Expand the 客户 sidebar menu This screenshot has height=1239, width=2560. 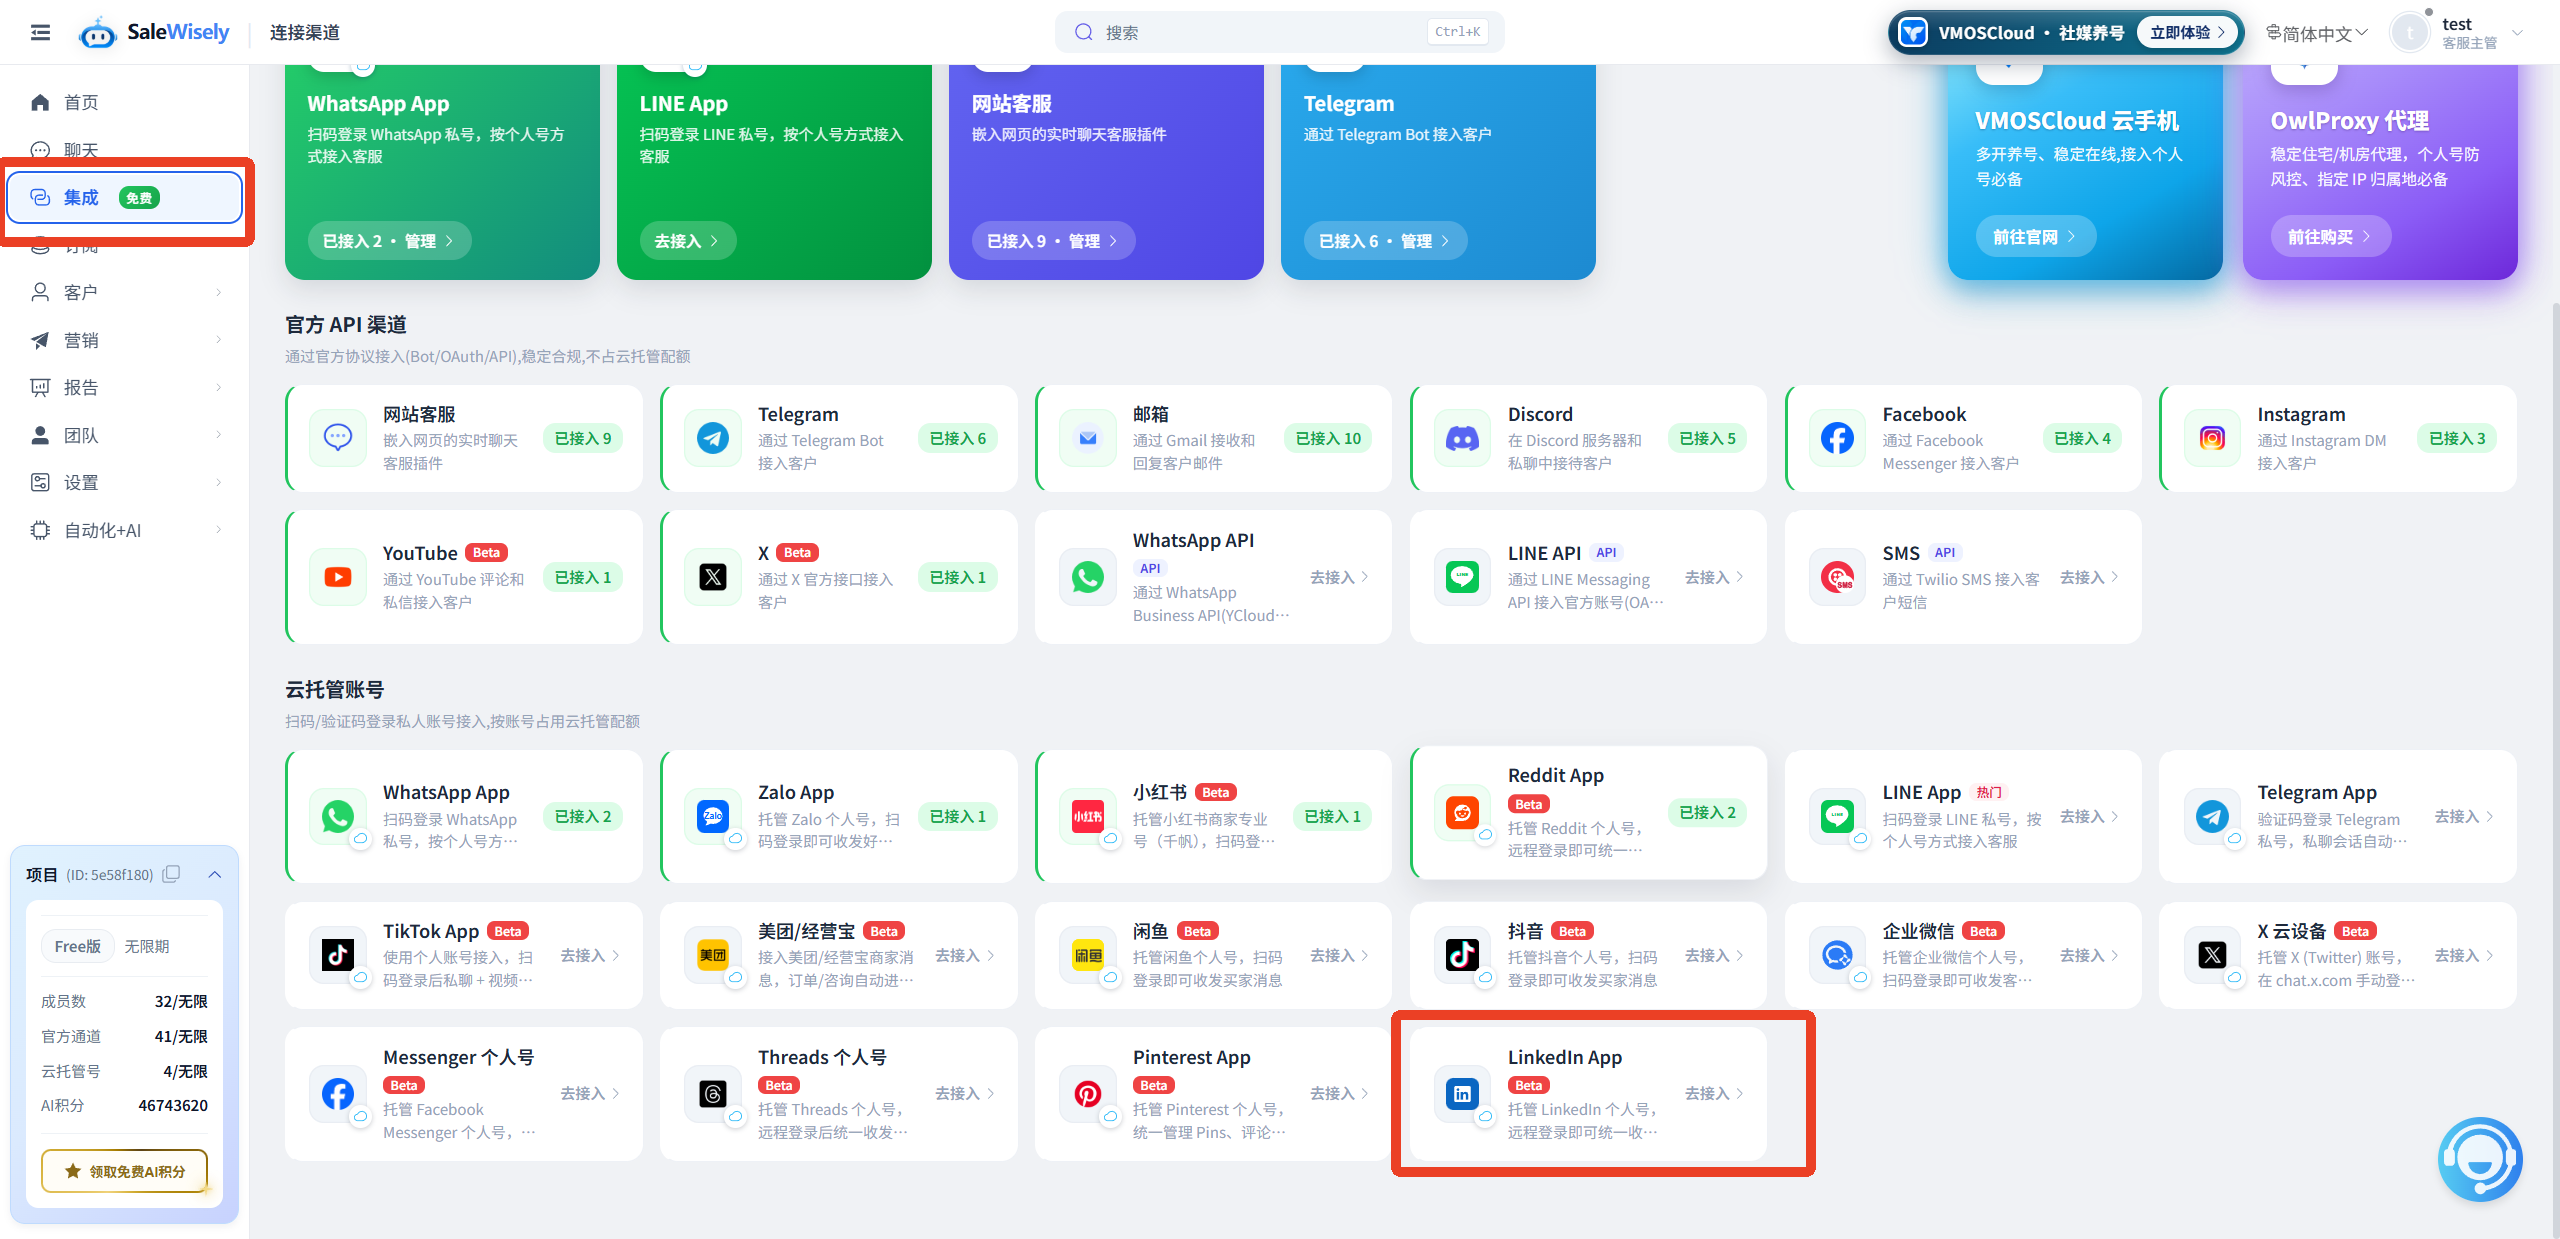coord(125,292)
